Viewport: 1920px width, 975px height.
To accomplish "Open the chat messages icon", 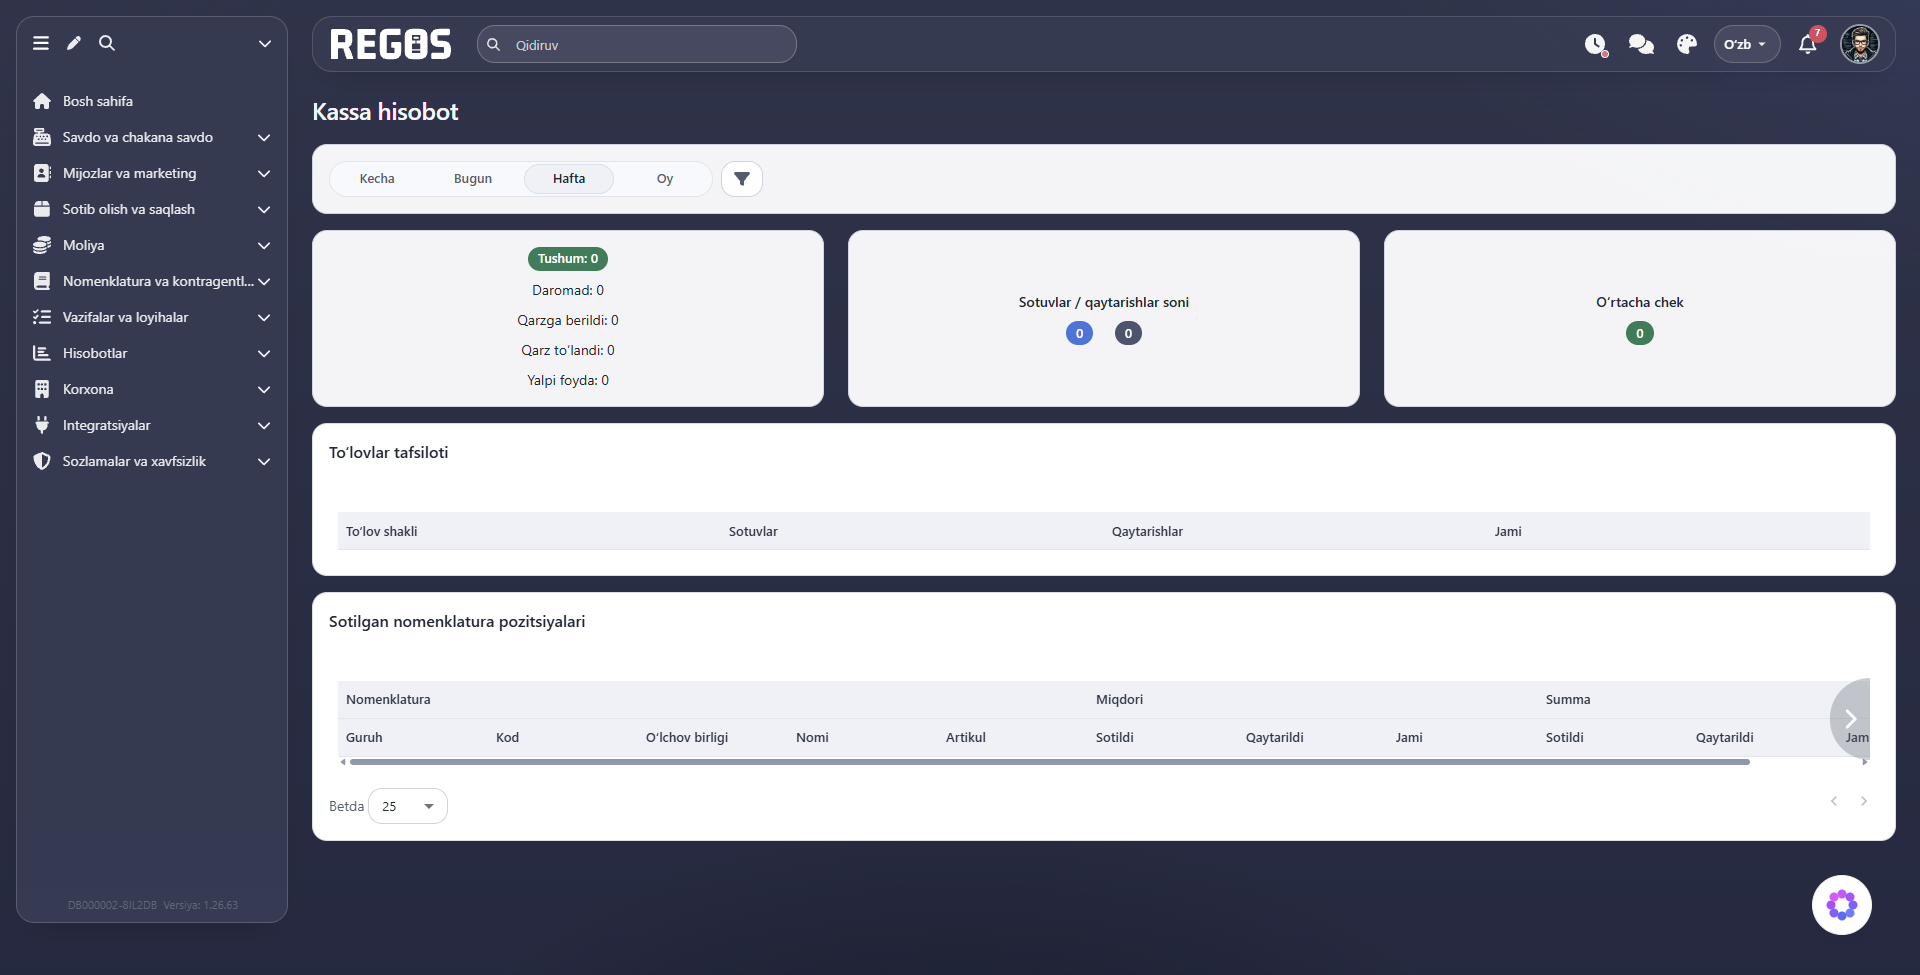I will click(1641, 44).
